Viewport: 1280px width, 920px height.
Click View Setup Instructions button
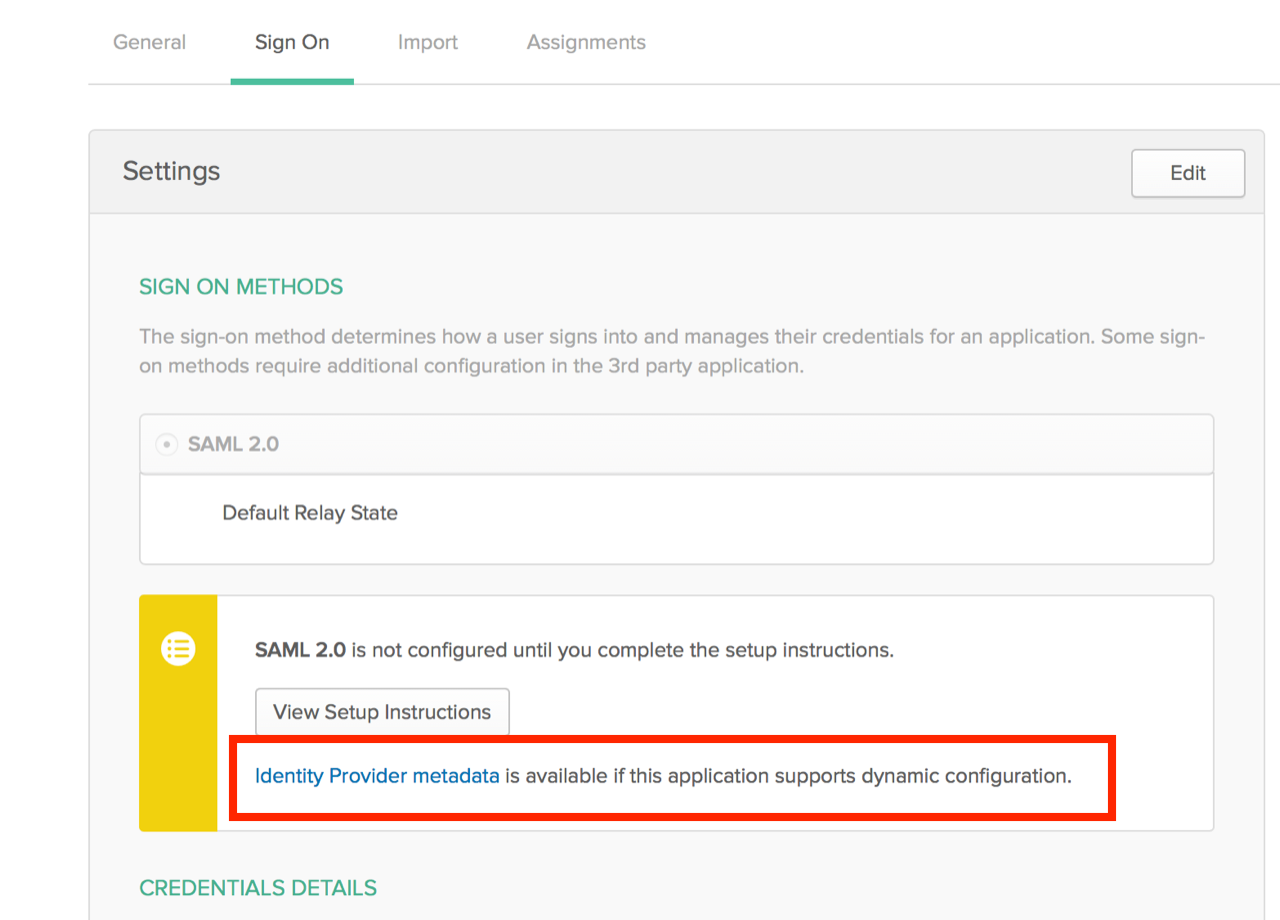(382, 712)
